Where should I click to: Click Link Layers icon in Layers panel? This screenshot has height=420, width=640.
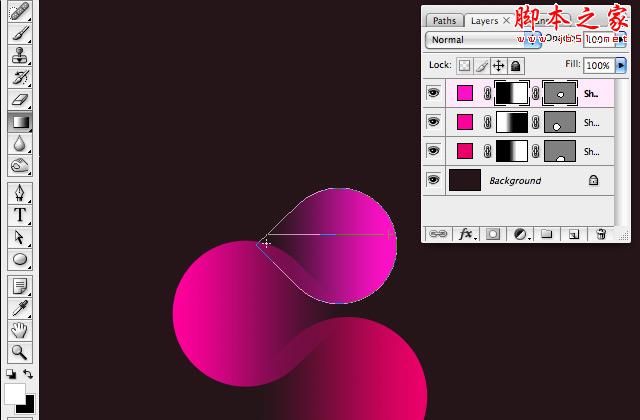(438, 234)
